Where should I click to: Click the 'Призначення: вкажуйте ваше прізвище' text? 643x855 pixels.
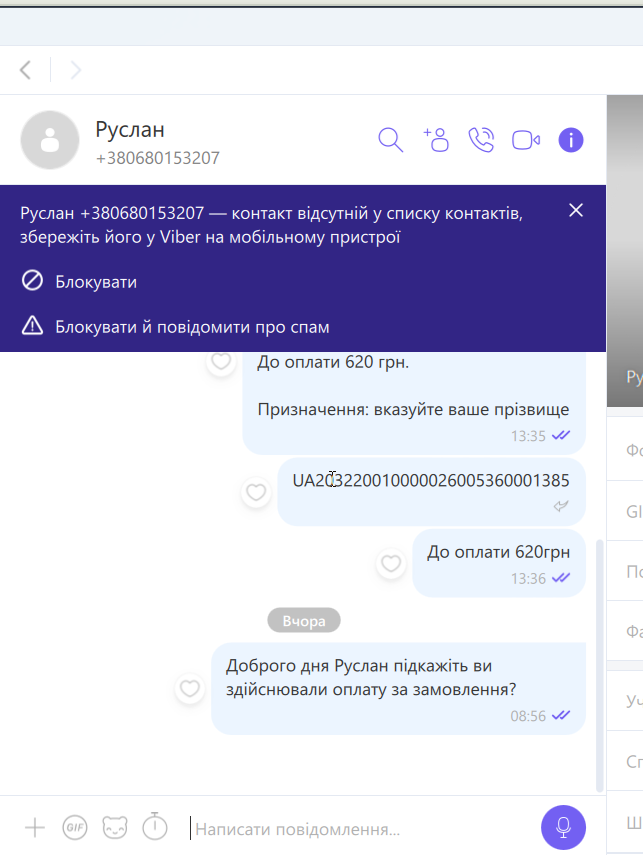[x=413, y=410]
